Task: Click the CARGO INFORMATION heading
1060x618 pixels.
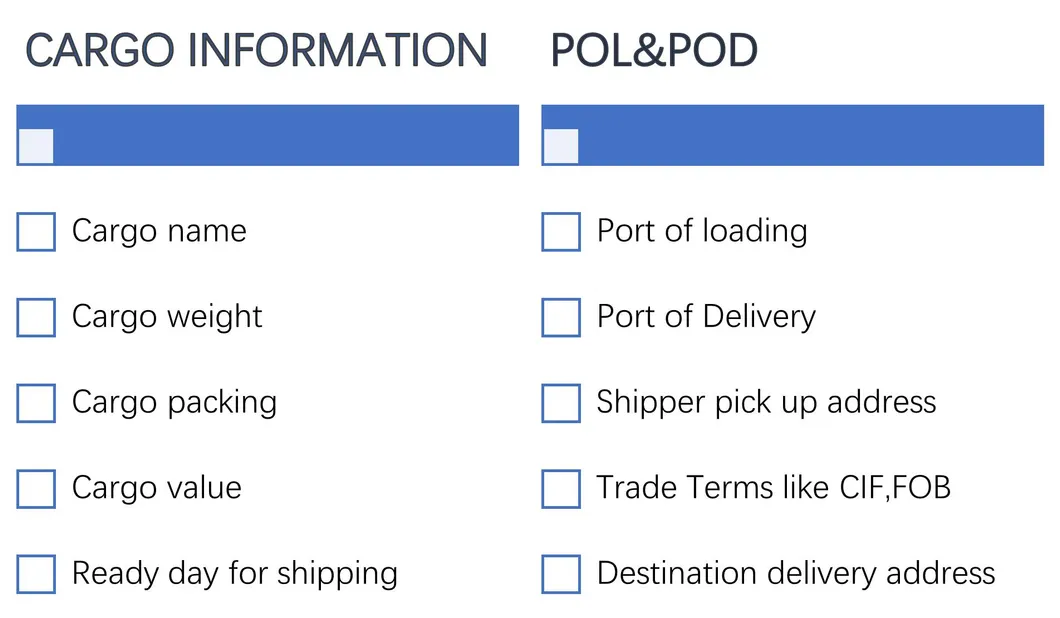Action: 256,51
